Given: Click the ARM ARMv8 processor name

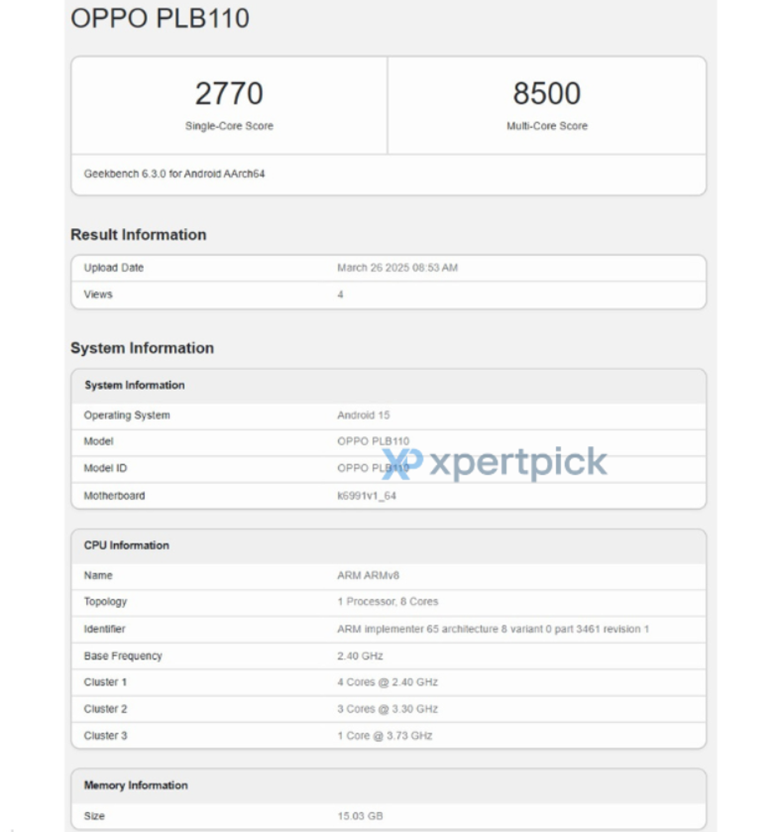Looking at the screenshot, I should 369,576.
